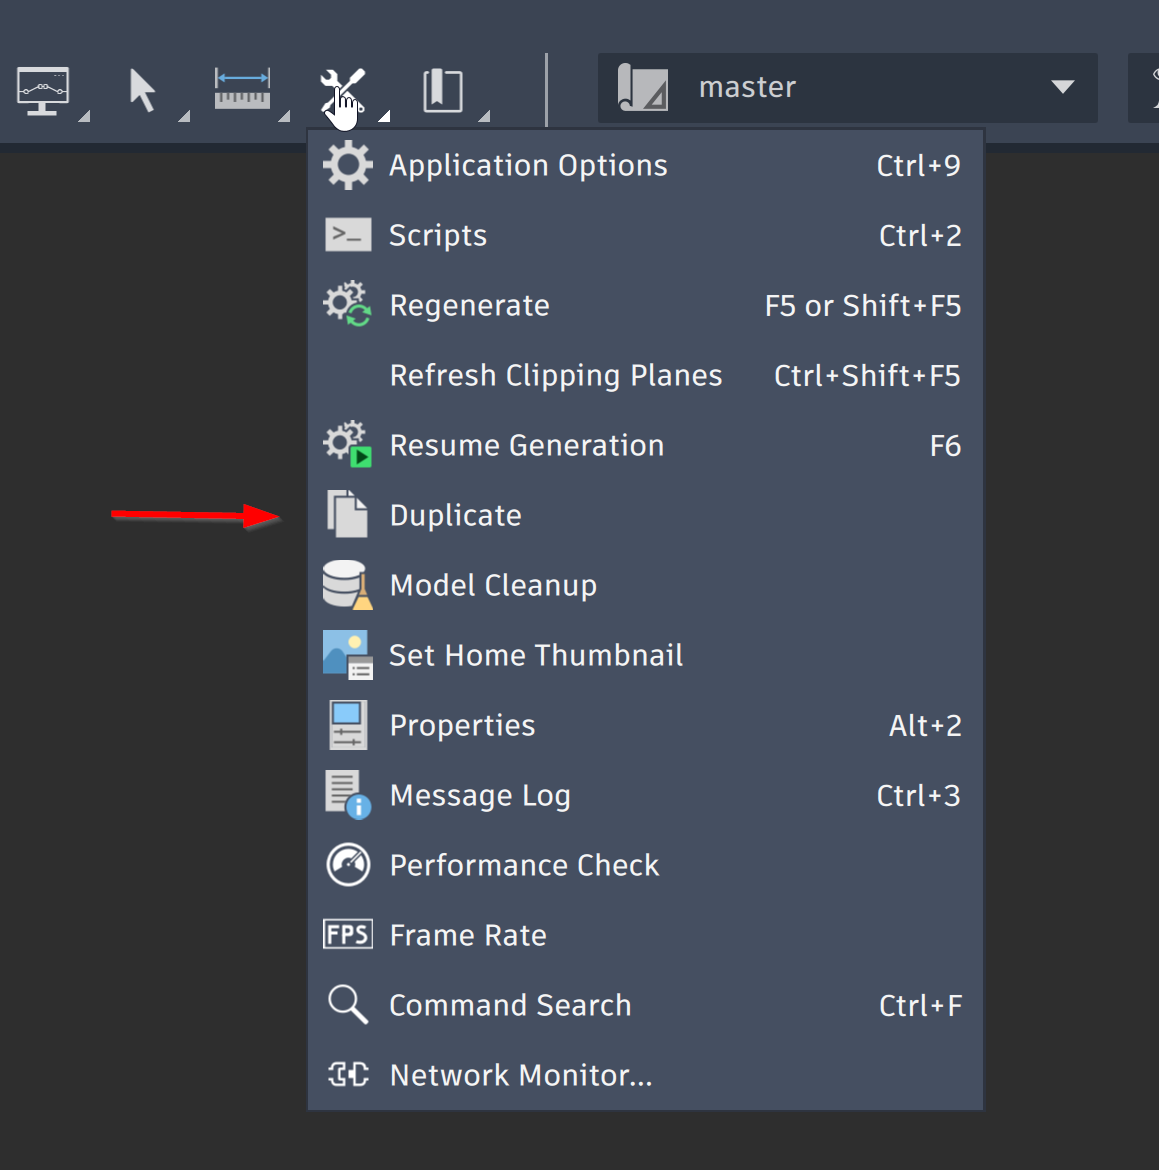Open Refresh Clipping Planes
The image size is (1159, 1170).
(556, 375)
